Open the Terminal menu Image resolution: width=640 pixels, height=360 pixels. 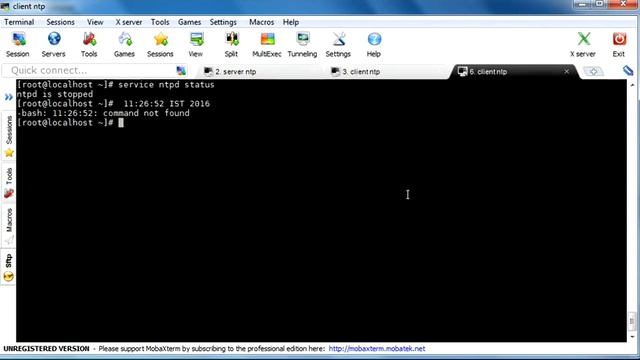pos(19,22)
